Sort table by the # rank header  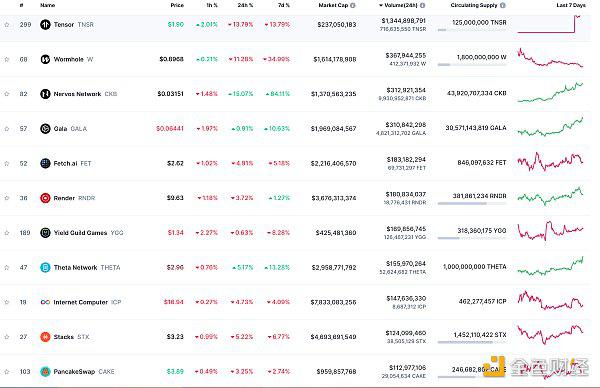click(x=22, y=5)
